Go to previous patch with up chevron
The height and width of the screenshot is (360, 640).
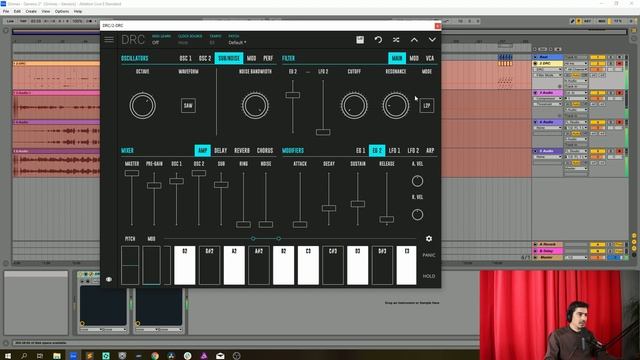coord(414,40)
